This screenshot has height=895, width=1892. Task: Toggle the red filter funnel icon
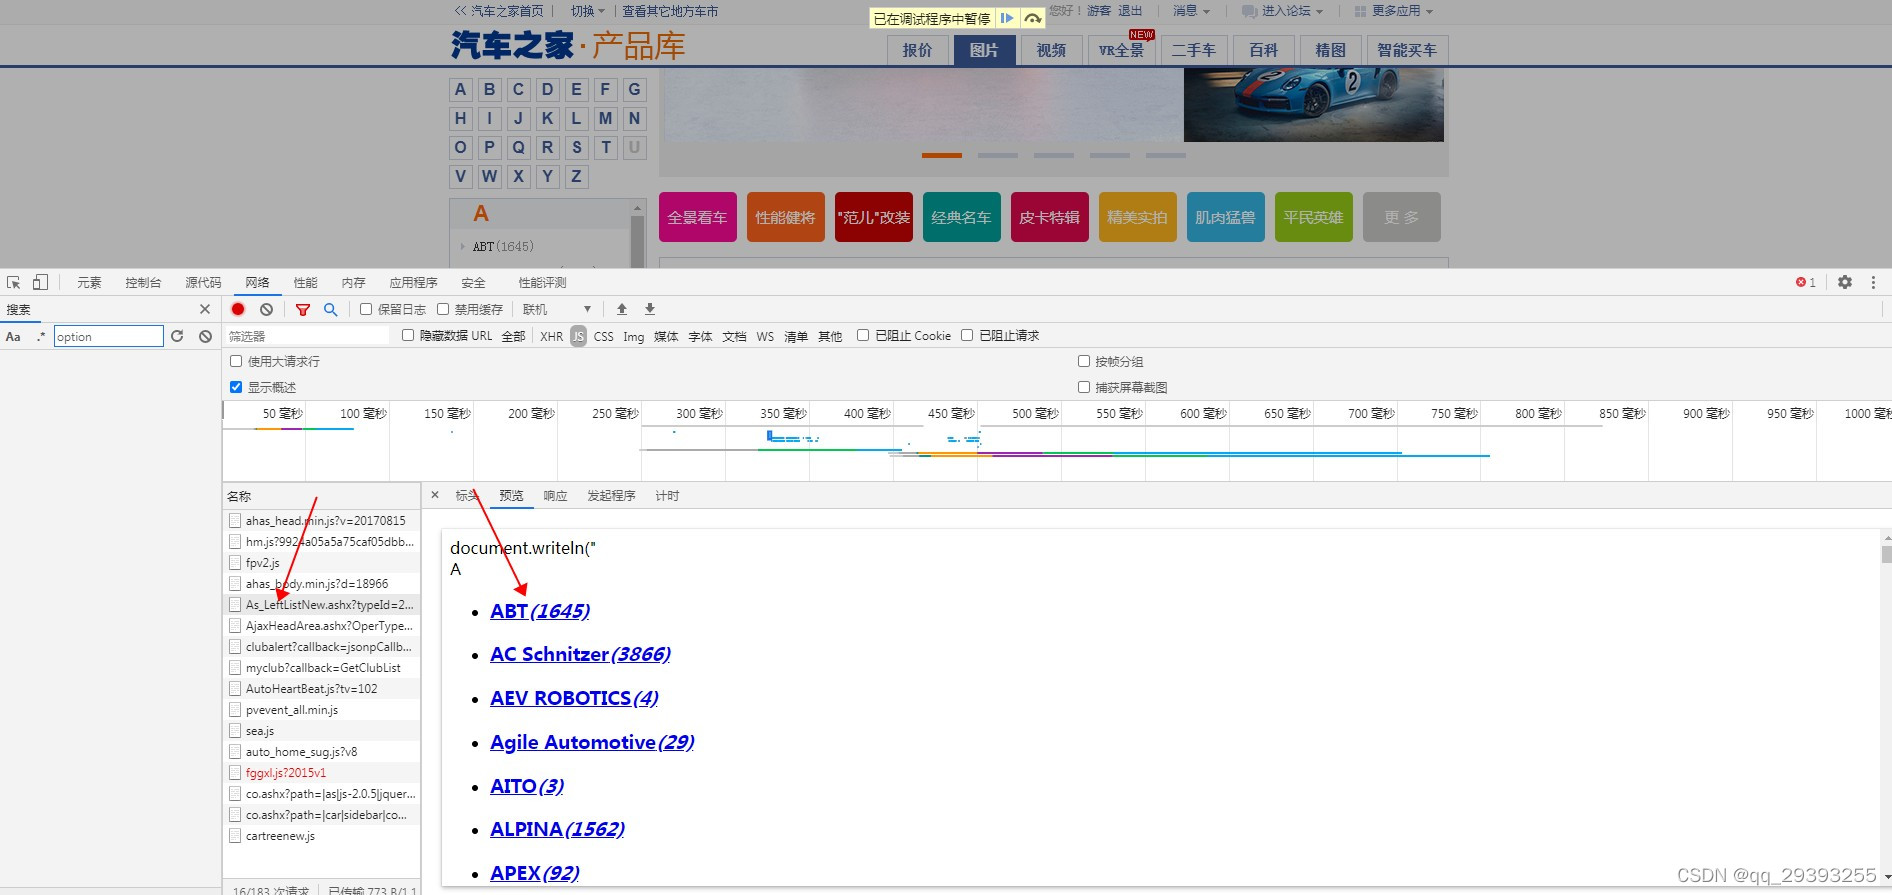pyautogui.click(x=303, y=310)
